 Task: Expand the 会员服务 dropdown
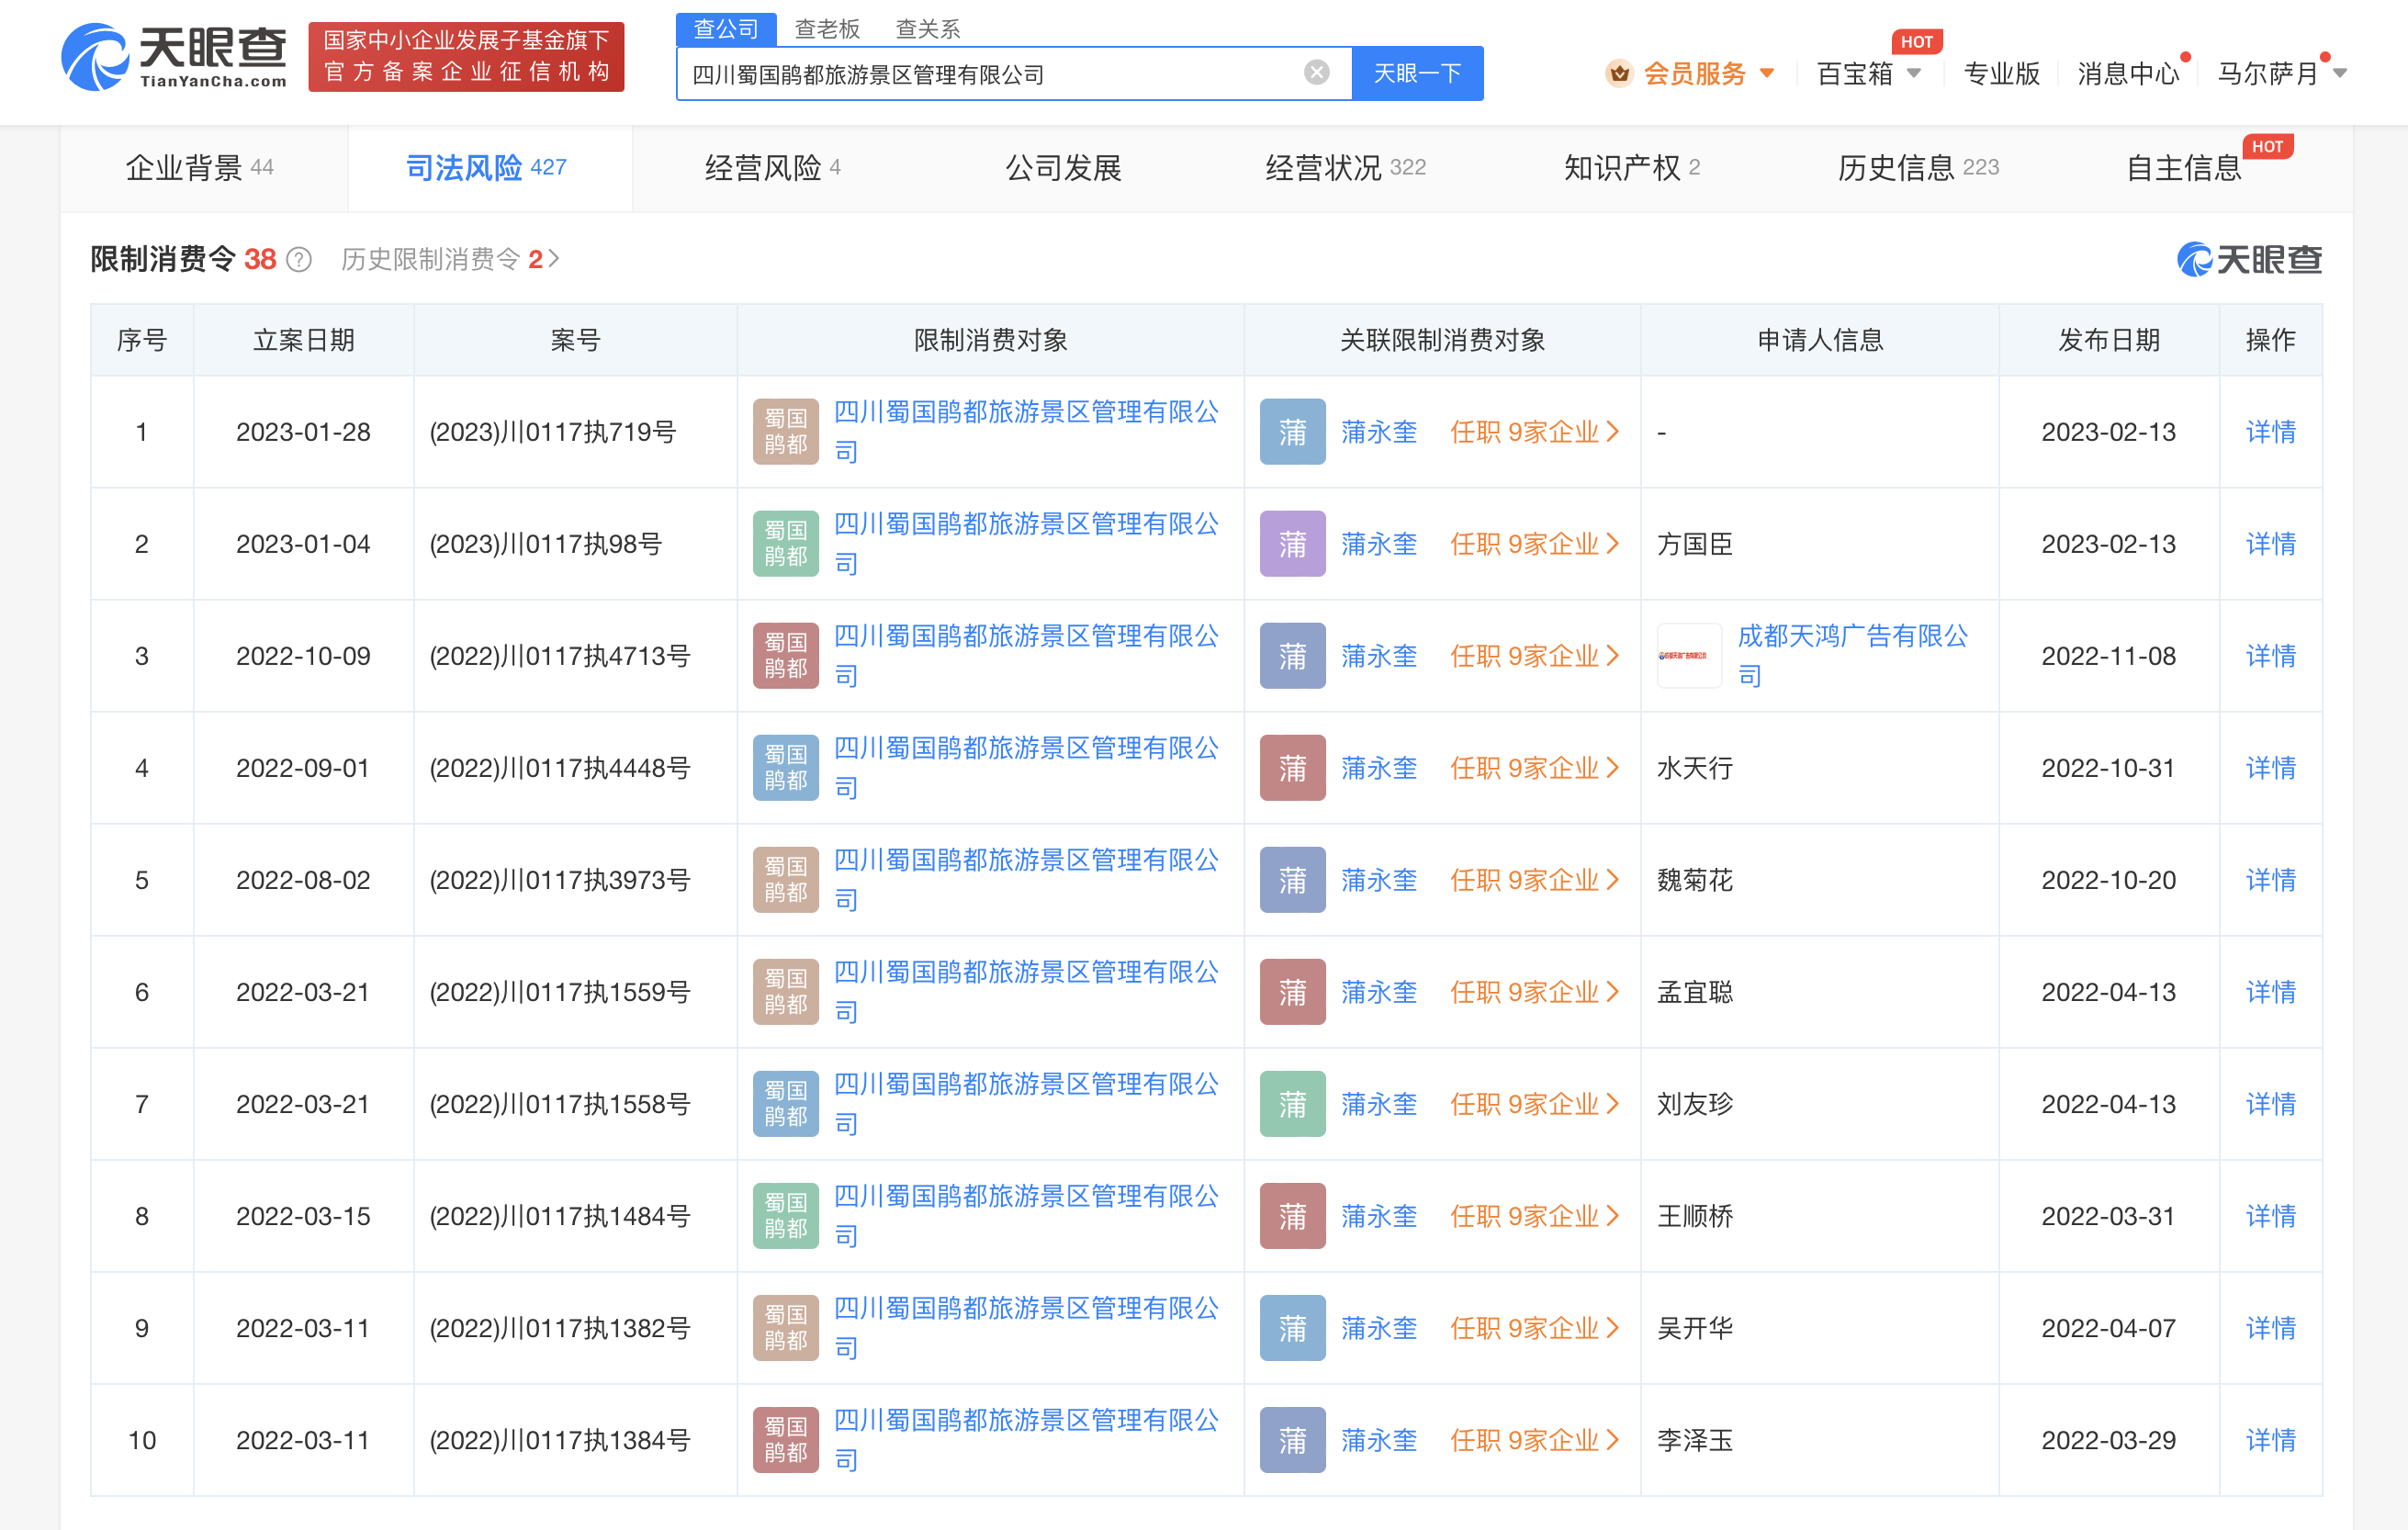coord(1767,73)
